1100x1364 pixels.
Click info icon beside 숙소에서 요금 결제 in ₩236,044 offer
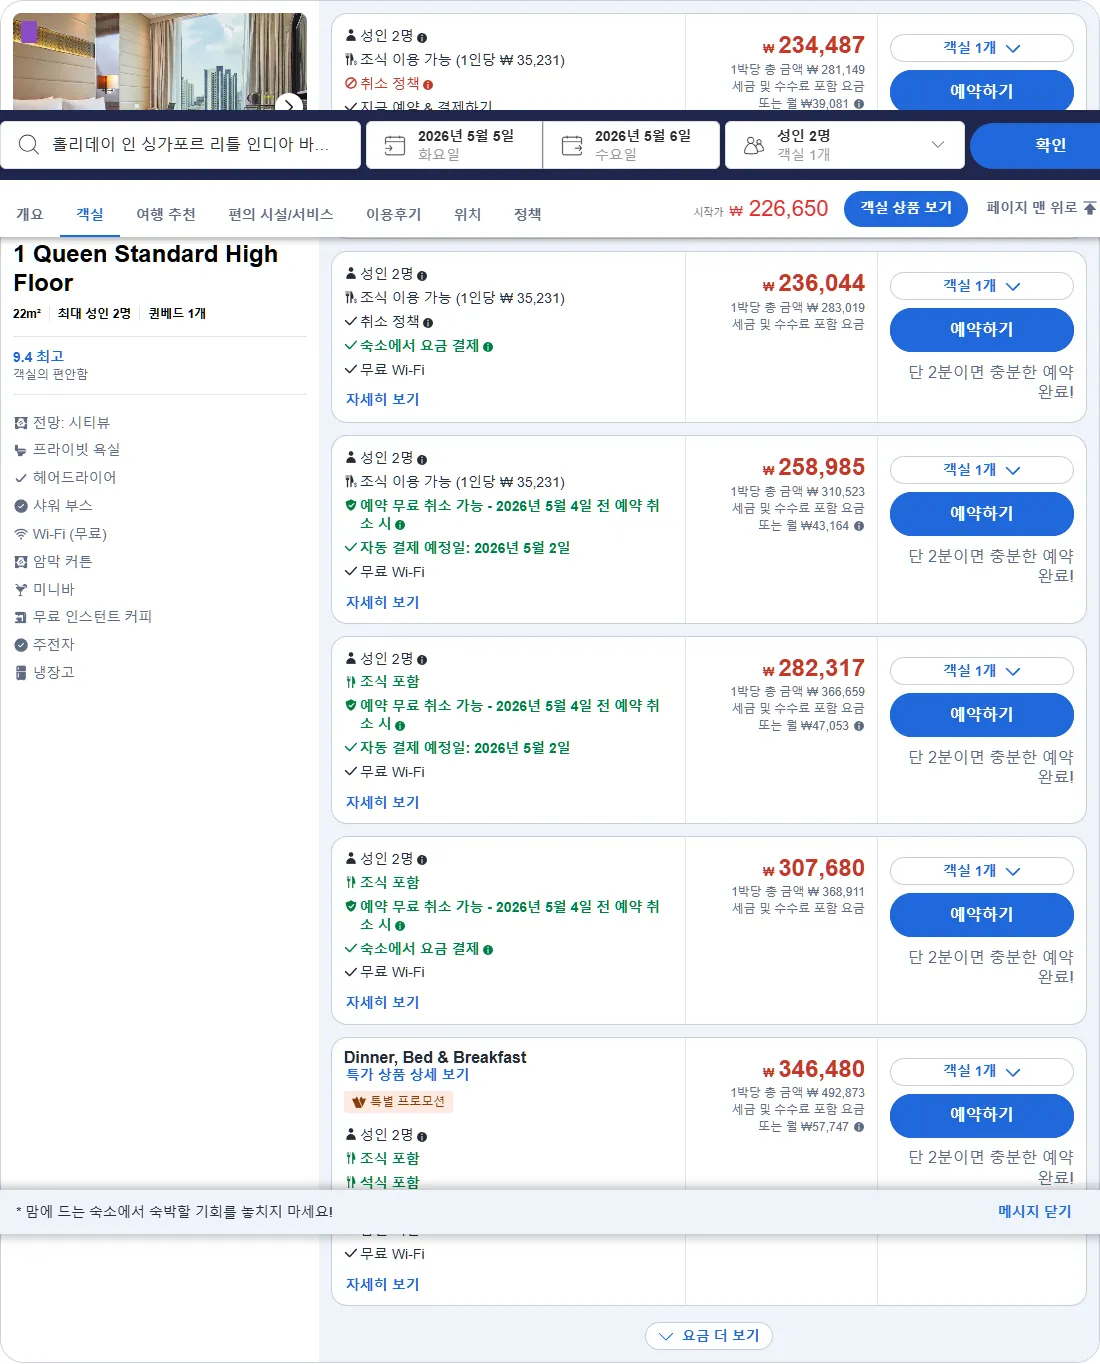click(x=488, y=347)
